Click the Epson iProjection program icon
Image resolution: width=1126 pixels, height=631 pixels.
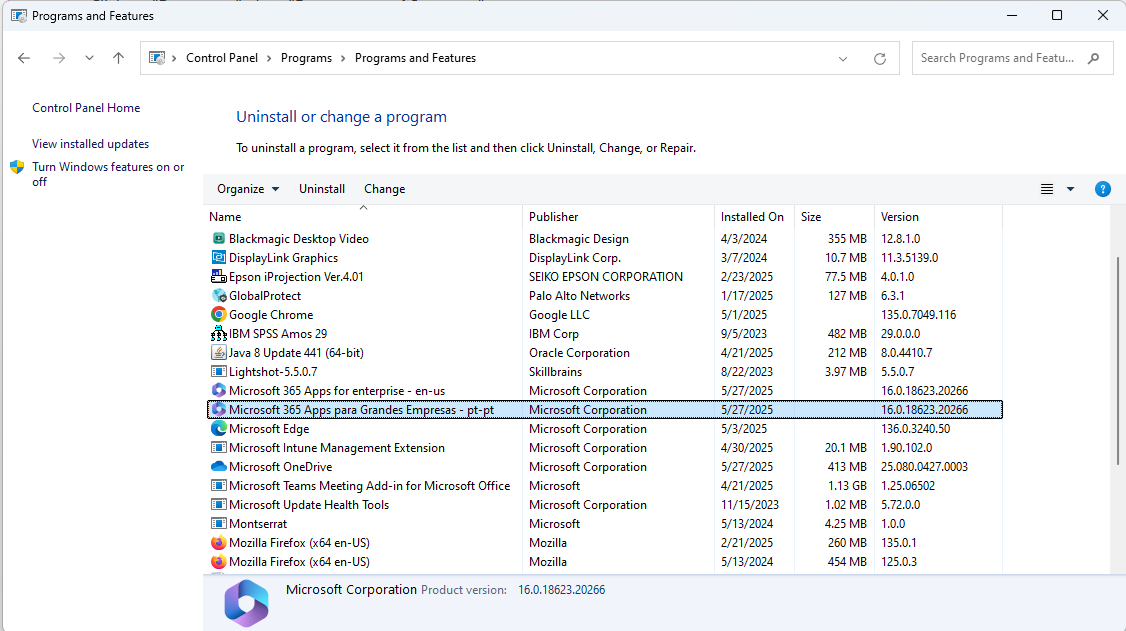click(x=218, y=276)
